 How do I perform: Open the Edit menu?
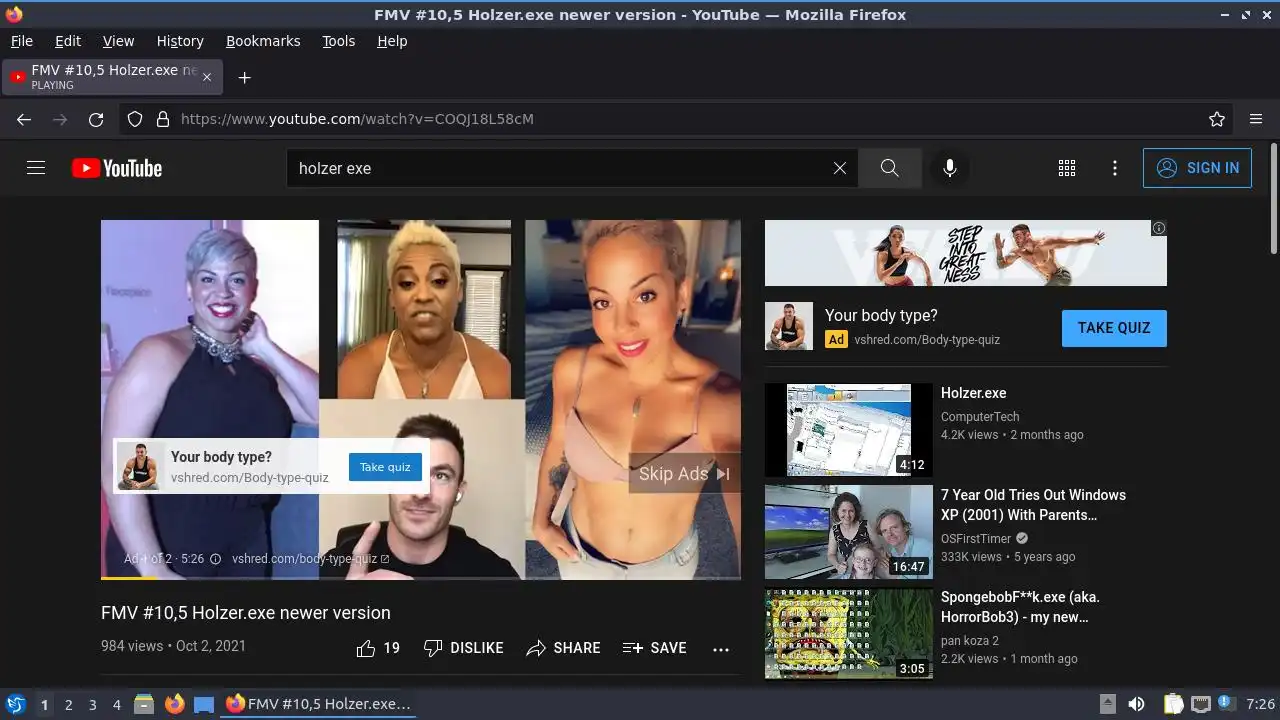click(68, 41)
